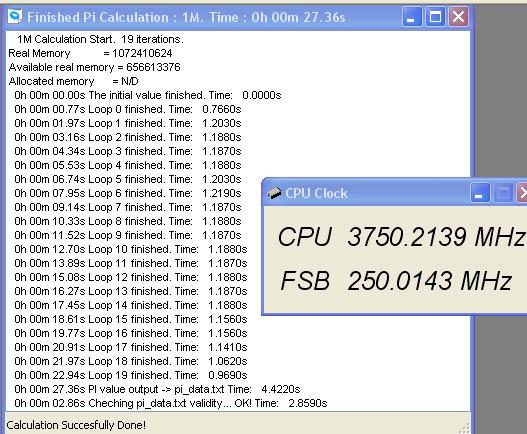Click the FSB 250.0143 MHz reading
The image size is (527, 434).
pyautogui.click(x=396, y=281)
